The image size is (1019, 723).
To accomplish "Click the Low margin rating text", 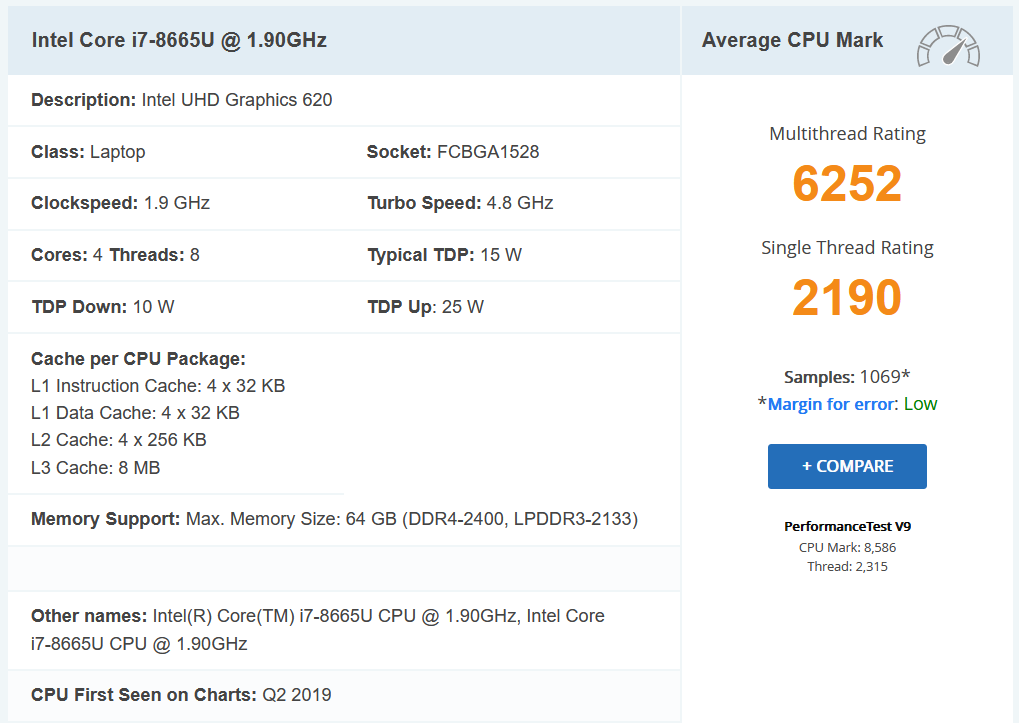I will (920, 404).
